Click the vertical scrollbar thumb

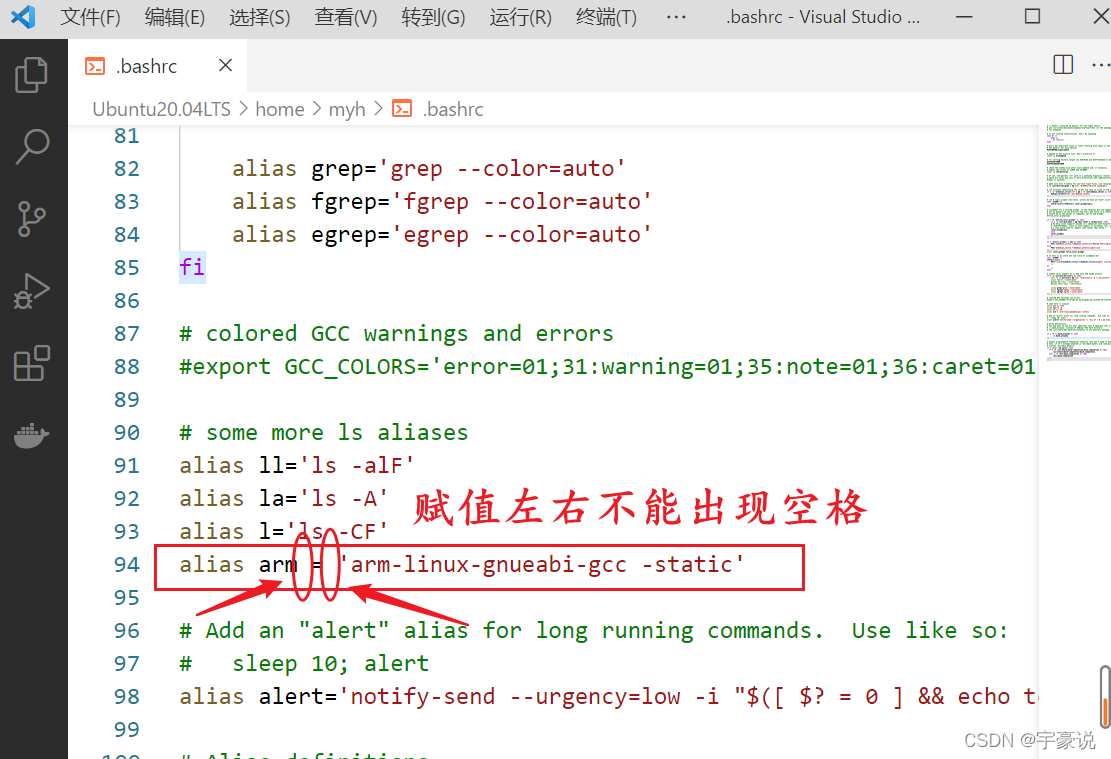(x=1105, y=697)
